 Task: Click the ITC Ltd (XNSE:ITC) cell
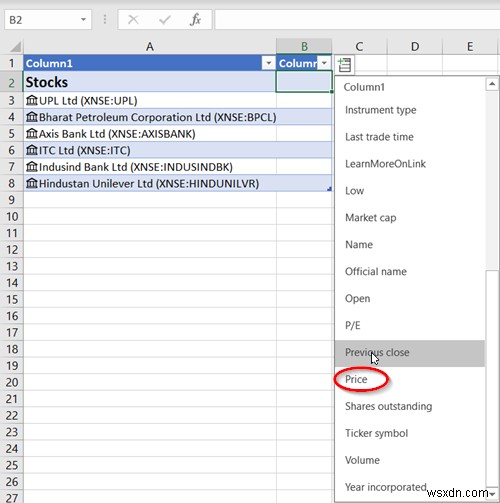pos(150,150)
